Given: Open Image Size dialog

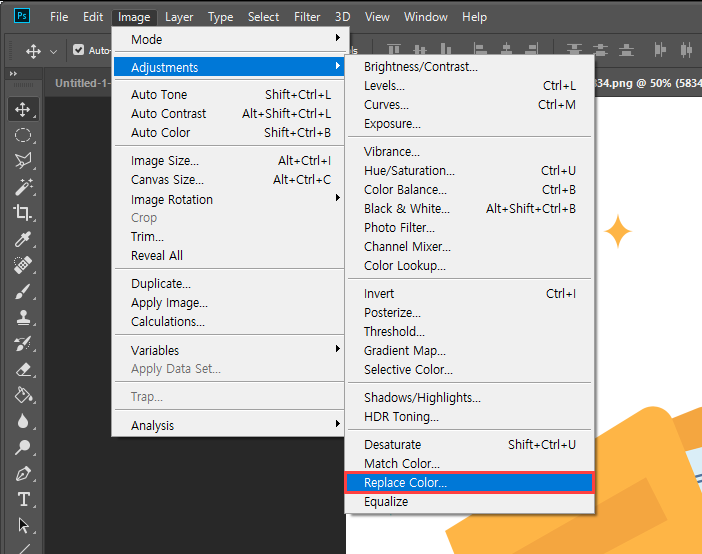Looking at the screenshot, I should (228, 161).
